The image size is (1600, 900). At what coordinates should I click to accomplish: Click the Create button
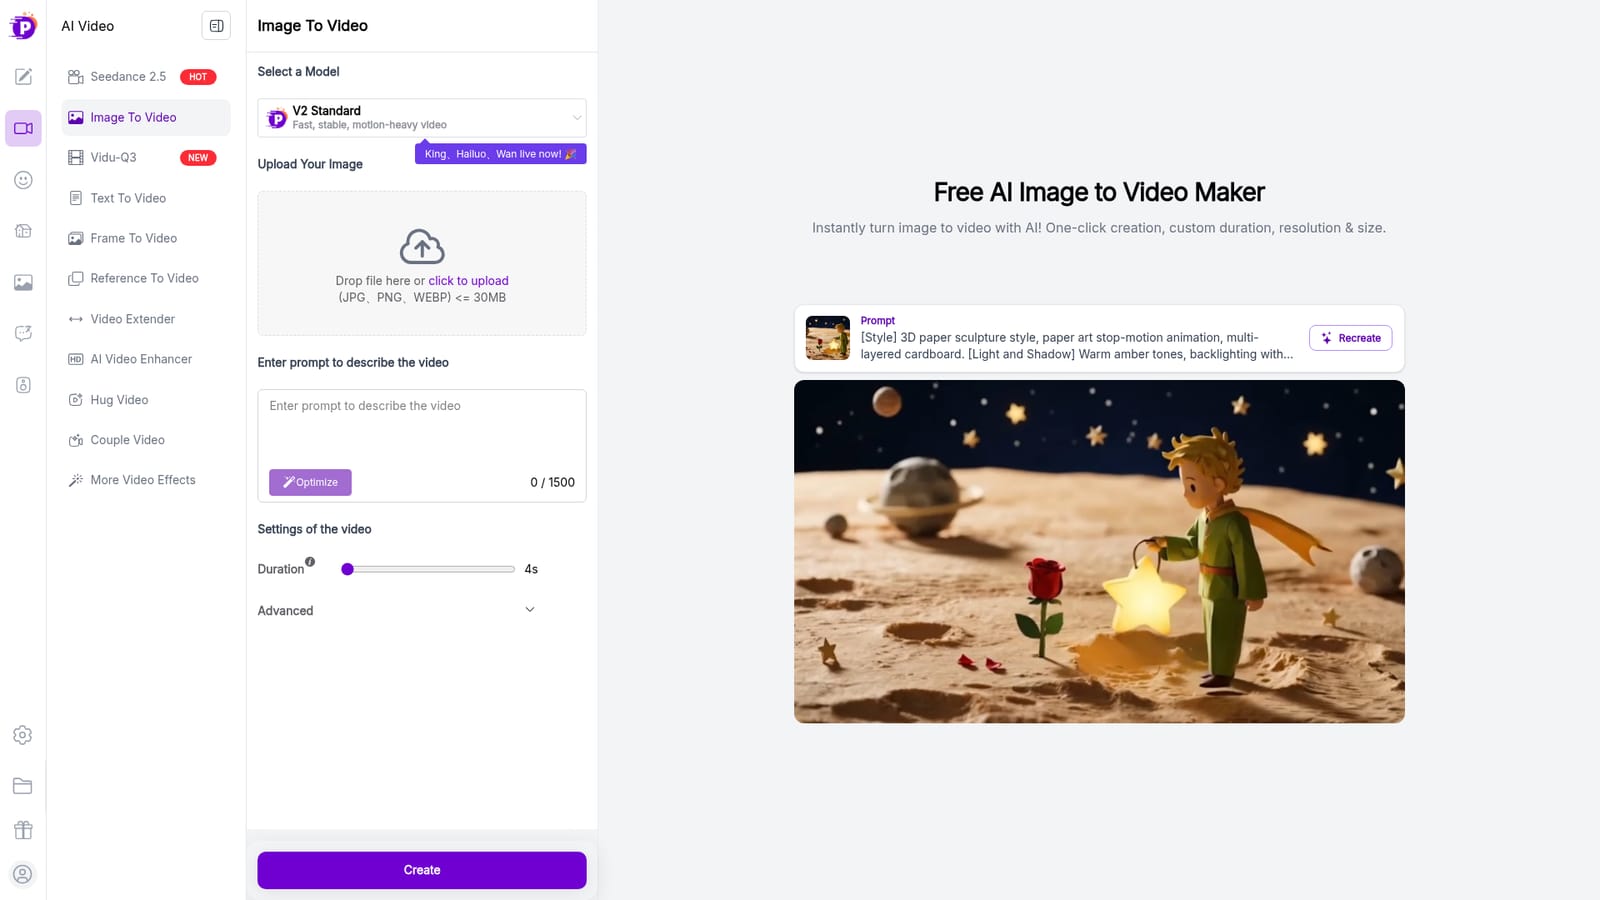422,870
